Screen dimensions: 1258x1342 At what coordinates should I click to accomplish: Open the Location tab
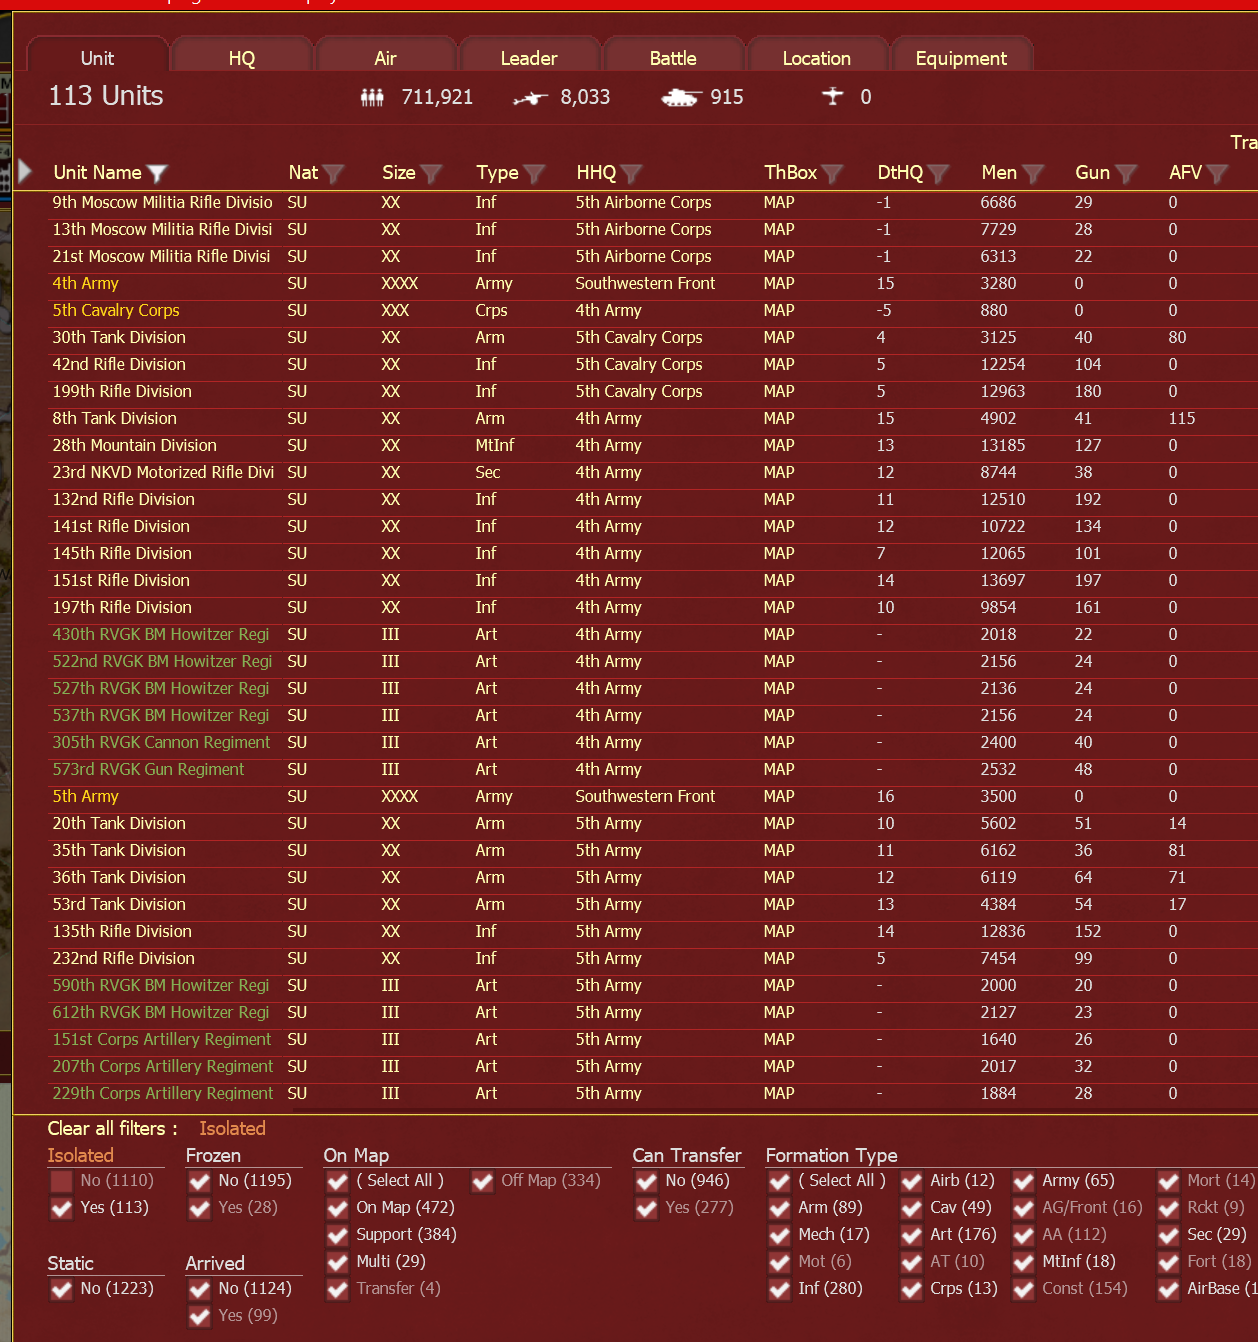(817, 57)
